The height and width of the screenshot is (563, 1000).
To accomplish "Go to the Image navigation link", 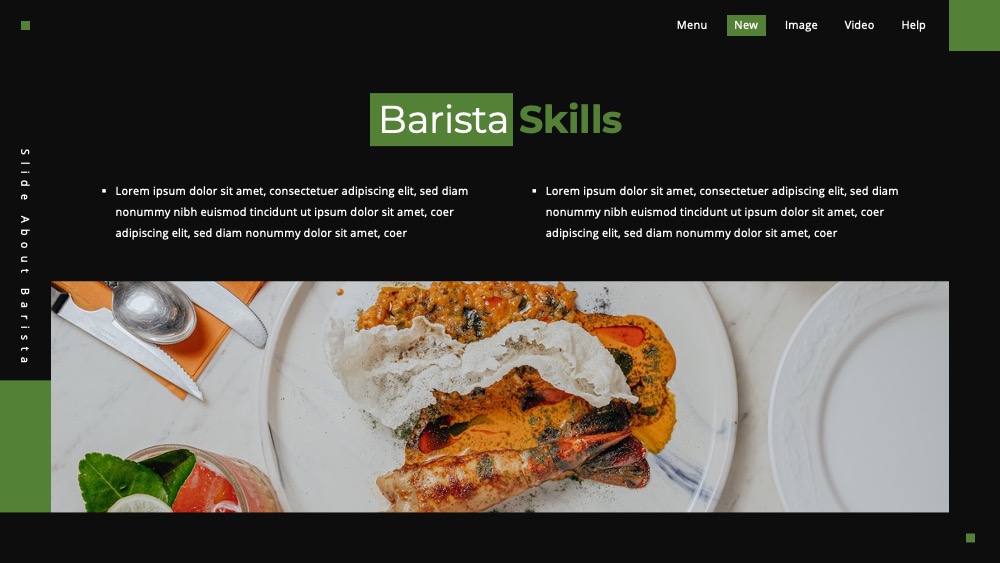I will (801, 25).
